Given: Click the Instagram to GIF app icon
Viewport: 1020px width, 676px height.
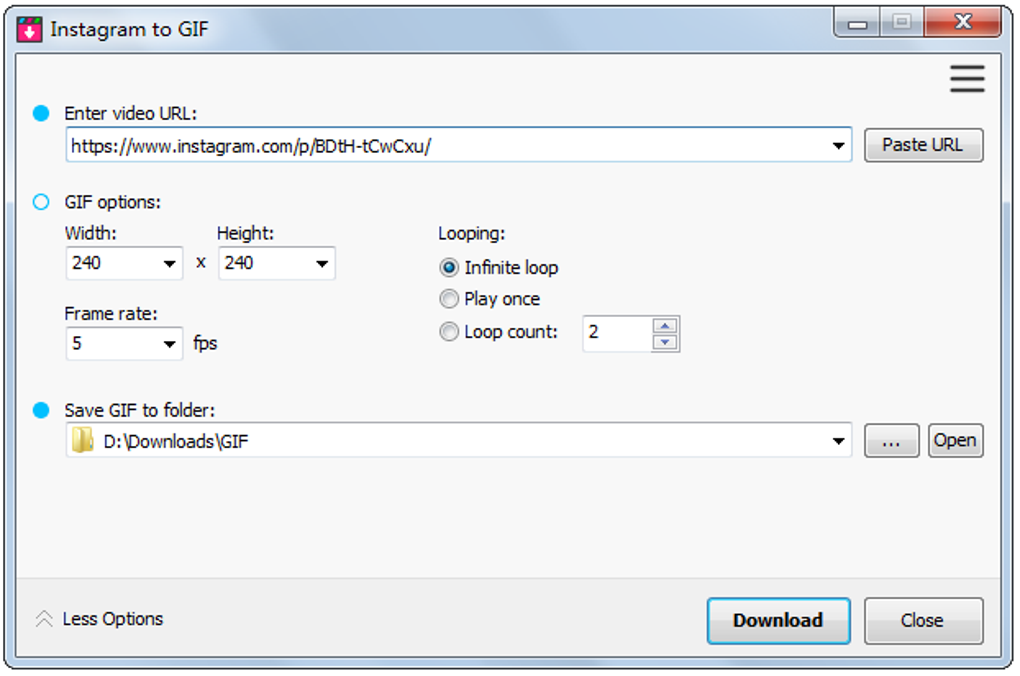Looking at the screenshot, I should [29, 29].
